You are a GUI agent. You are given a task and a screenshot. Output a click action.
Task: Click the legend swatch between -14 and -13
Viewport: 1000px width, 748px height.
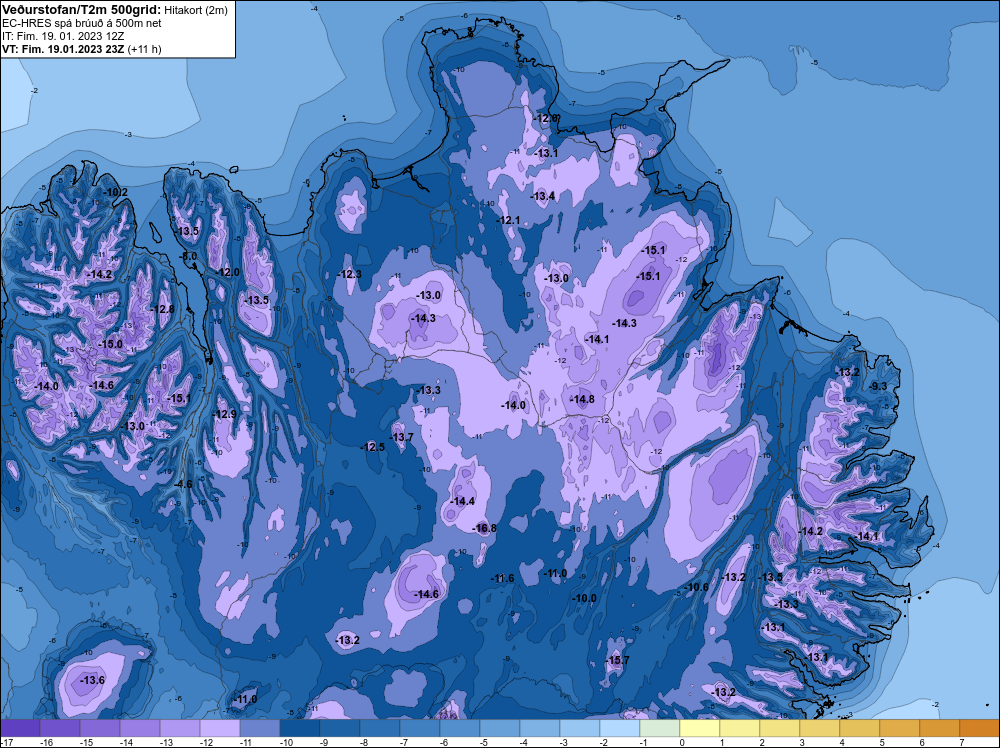coord(140,728)
